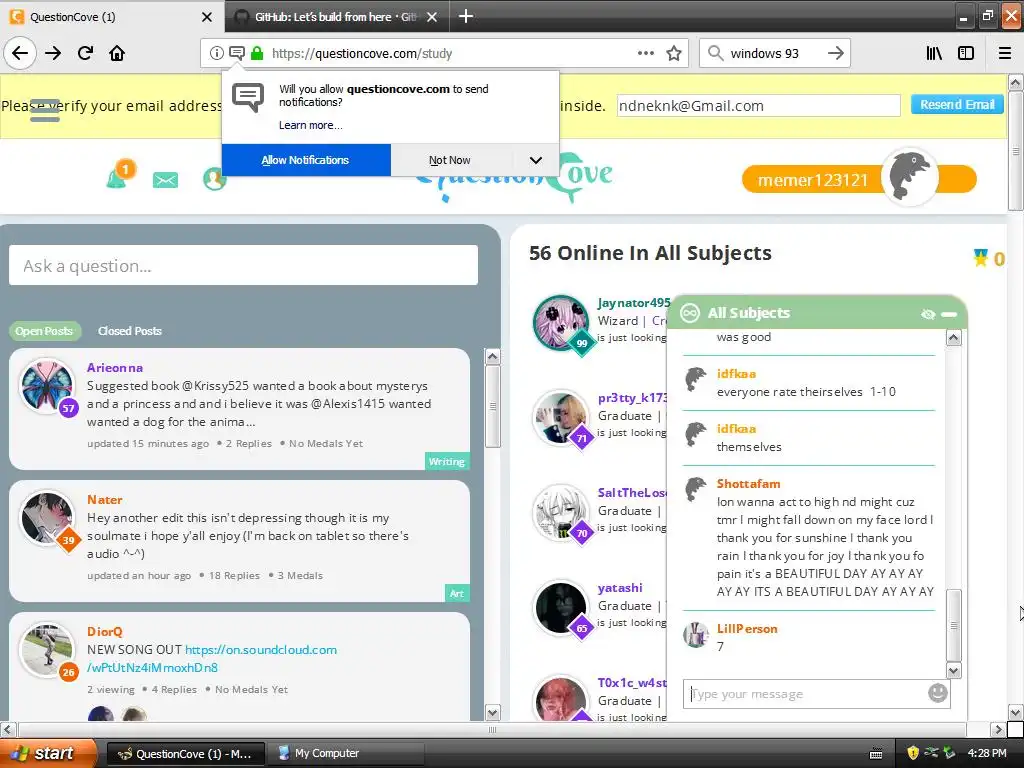Open Shottafam's name in chat
The height and width of the screenshot is (768, 1024).
748,484
